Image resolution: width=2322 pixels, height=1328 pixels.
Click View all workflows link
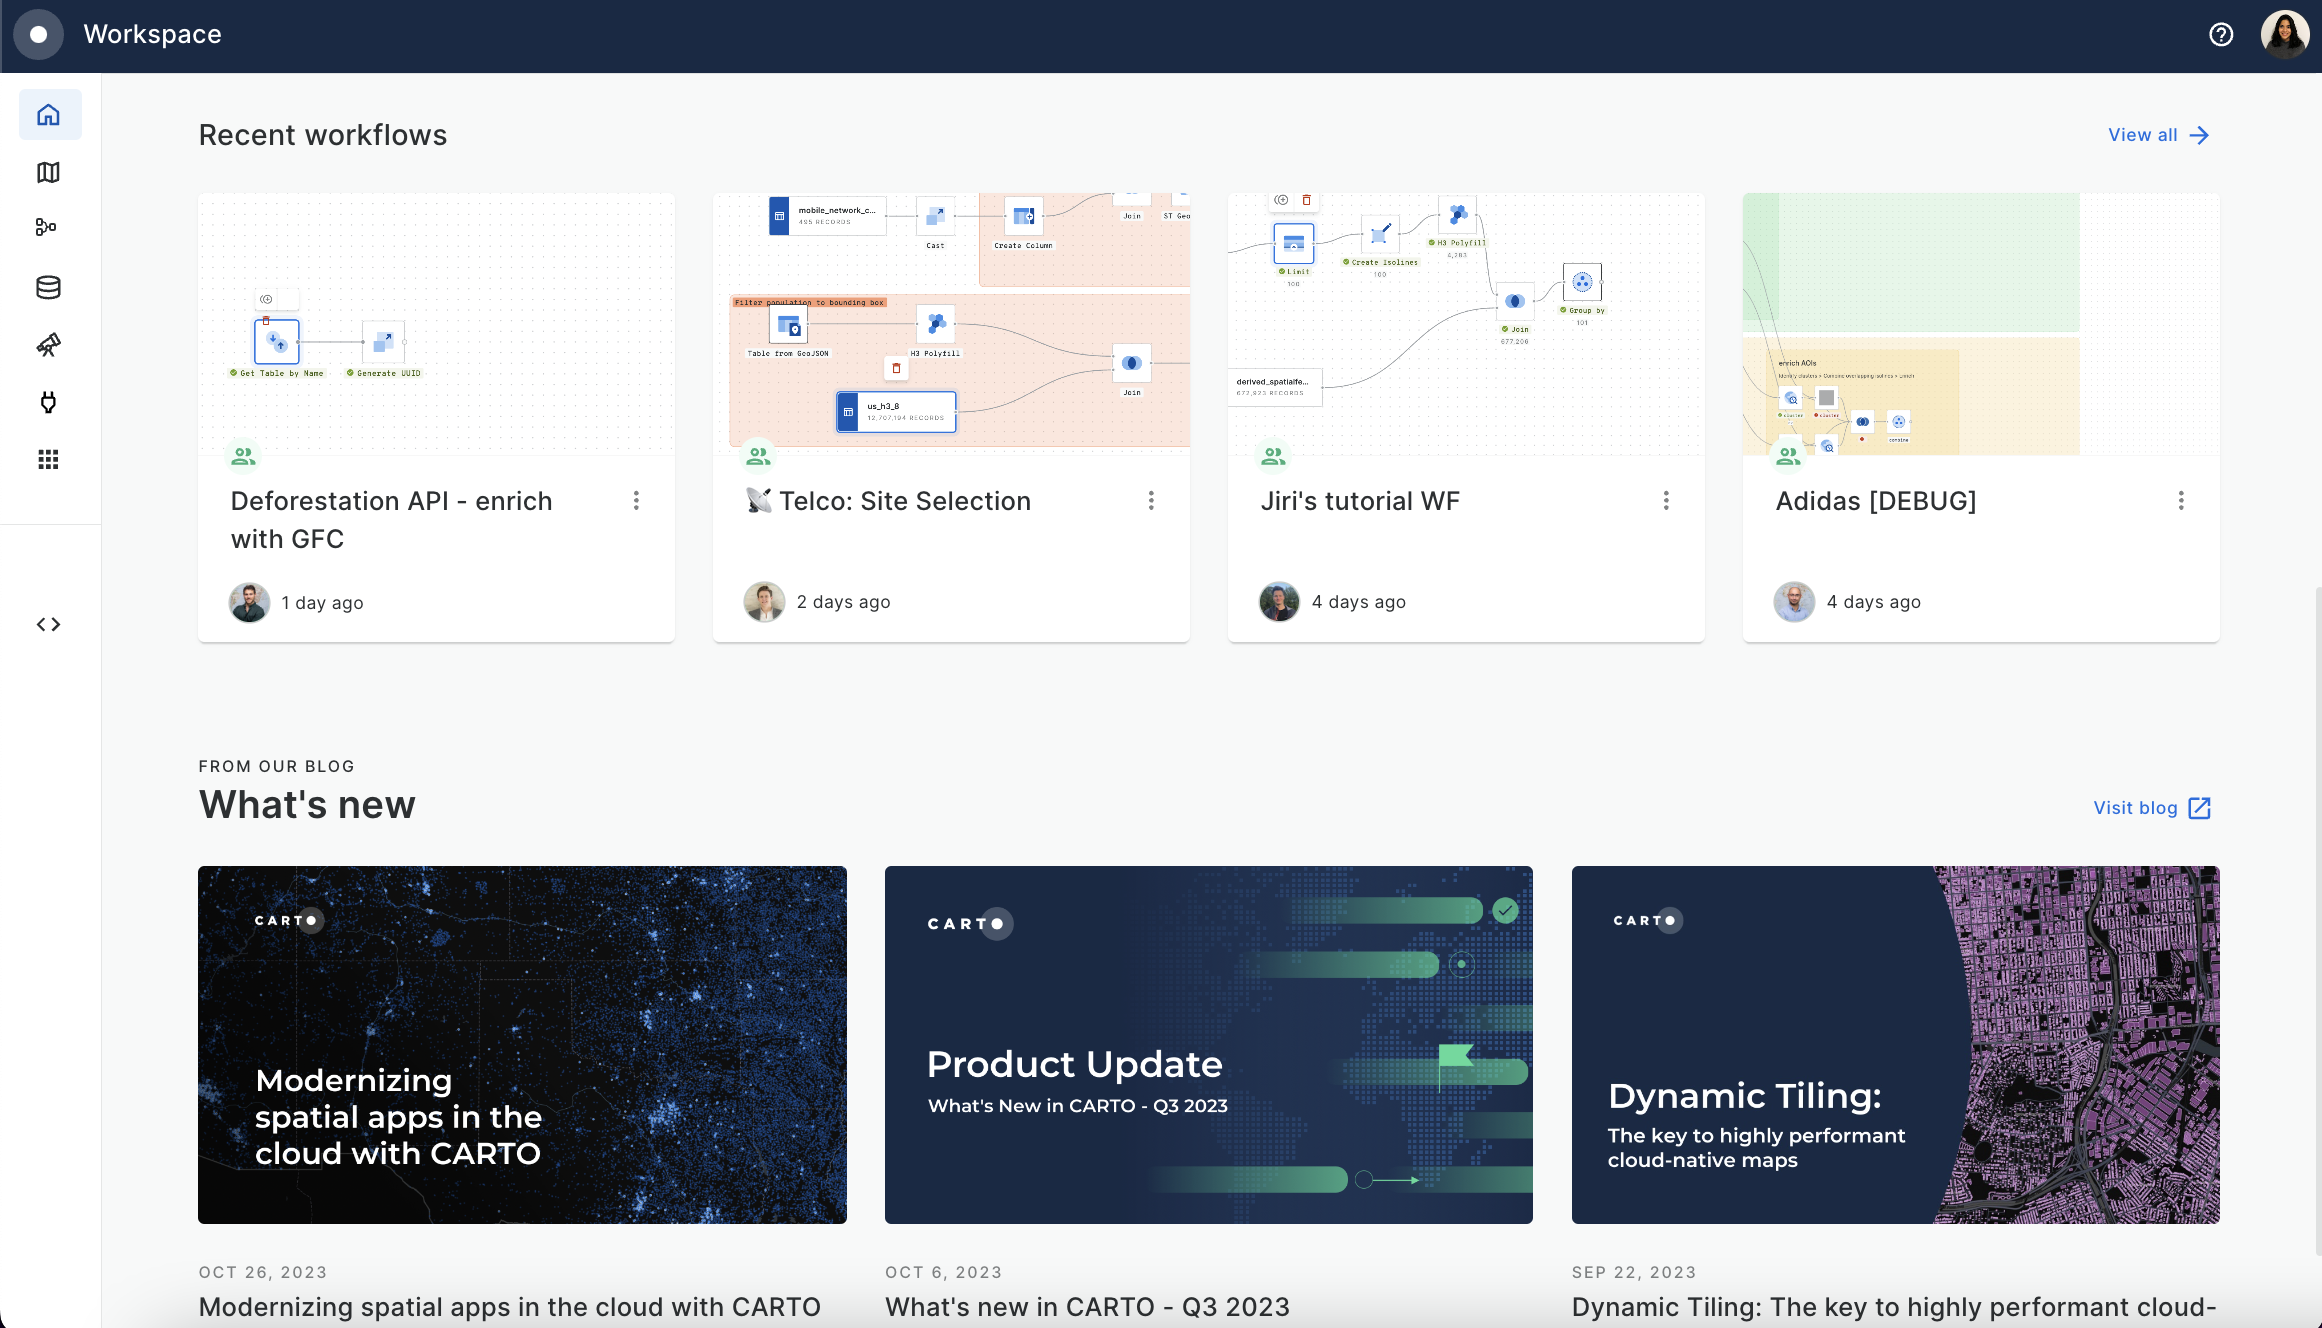tap(2158, 135)
